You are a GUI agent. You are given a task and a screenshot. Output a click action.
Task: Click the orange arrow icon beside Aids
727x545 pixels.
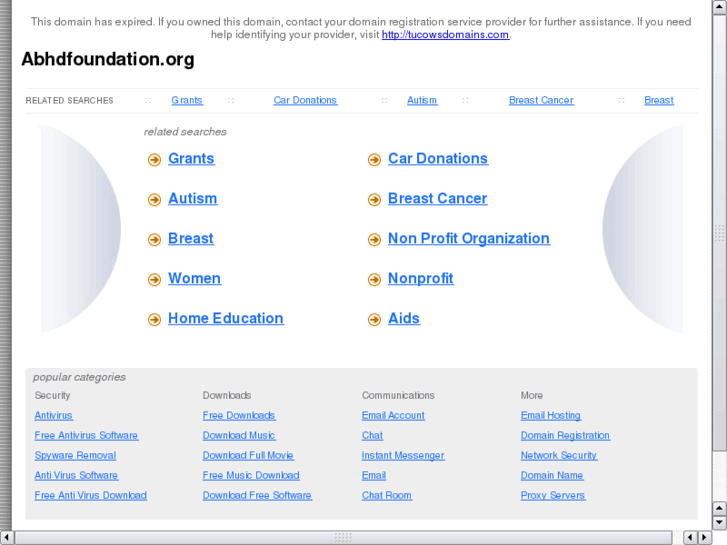click(x=374, y=320)
